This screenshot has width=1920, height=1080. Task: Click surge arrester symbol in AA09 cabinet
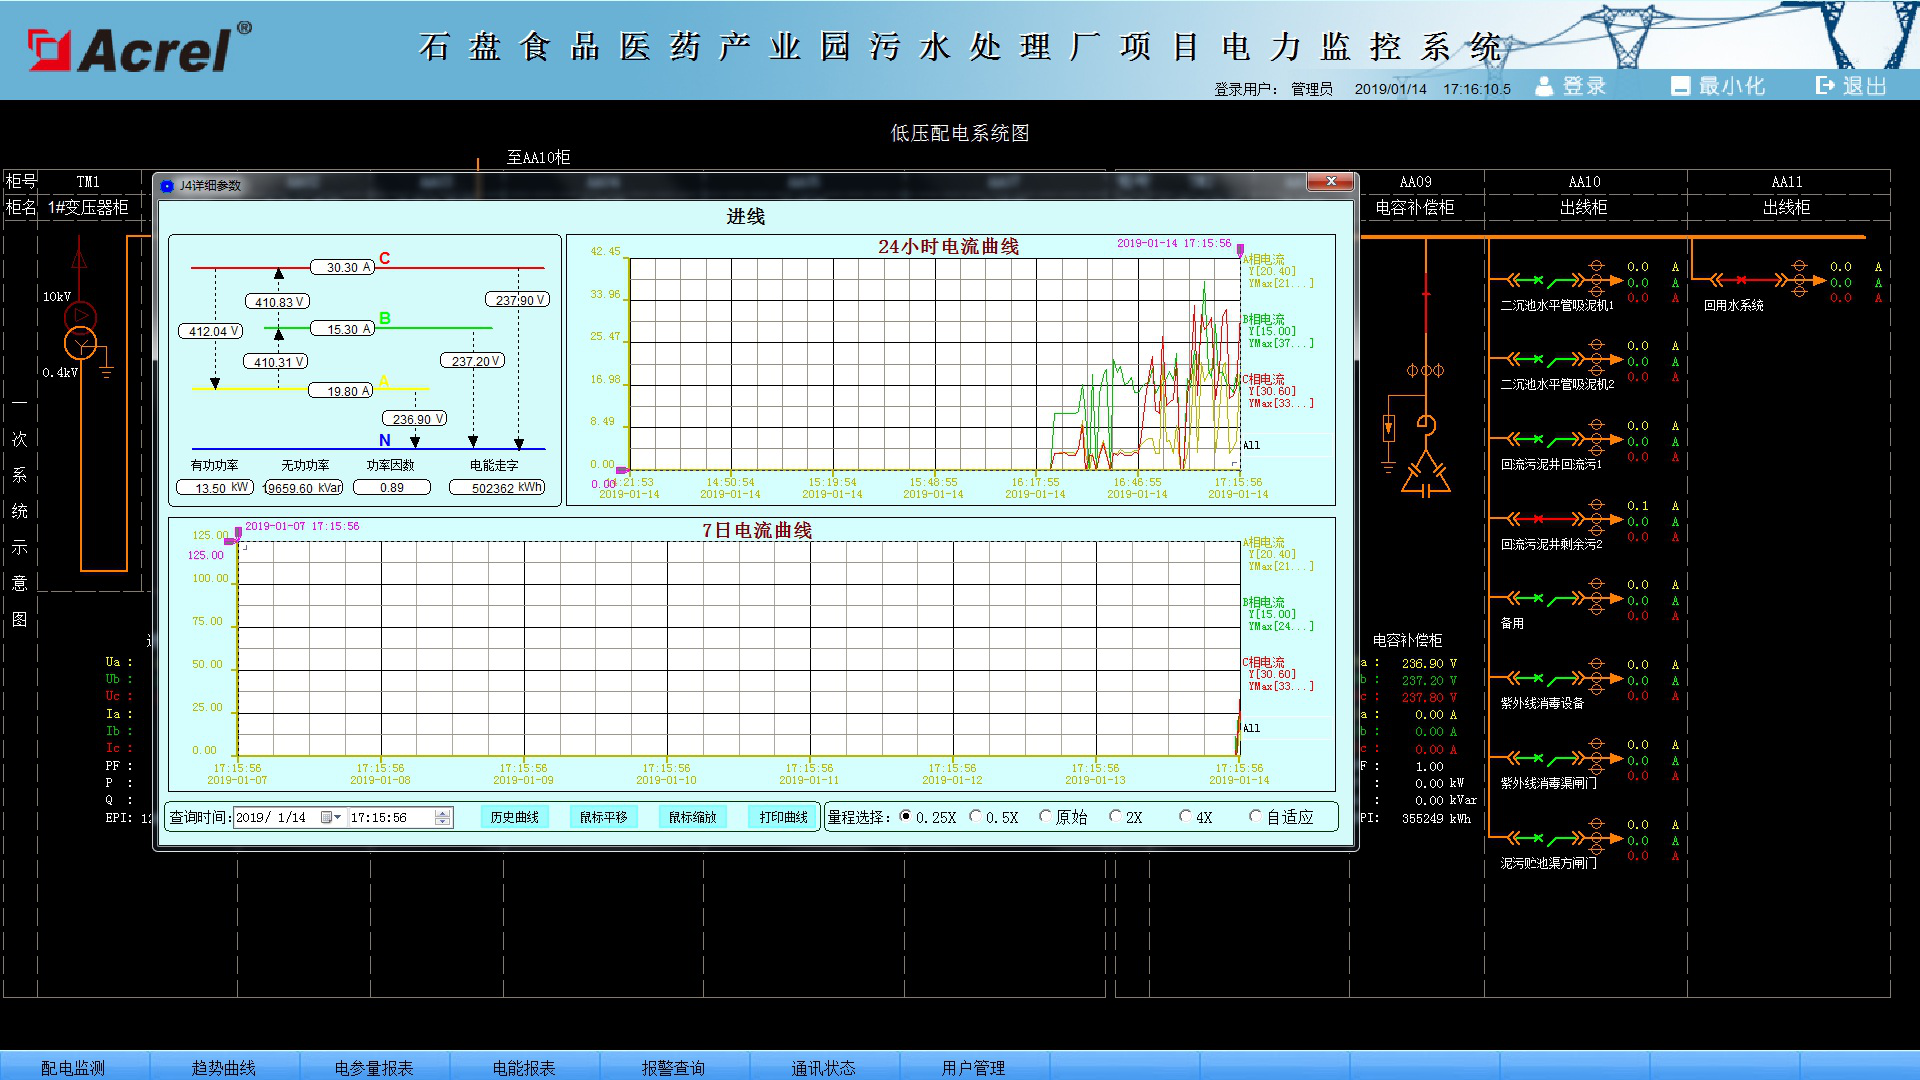[x=1389, y=428]
